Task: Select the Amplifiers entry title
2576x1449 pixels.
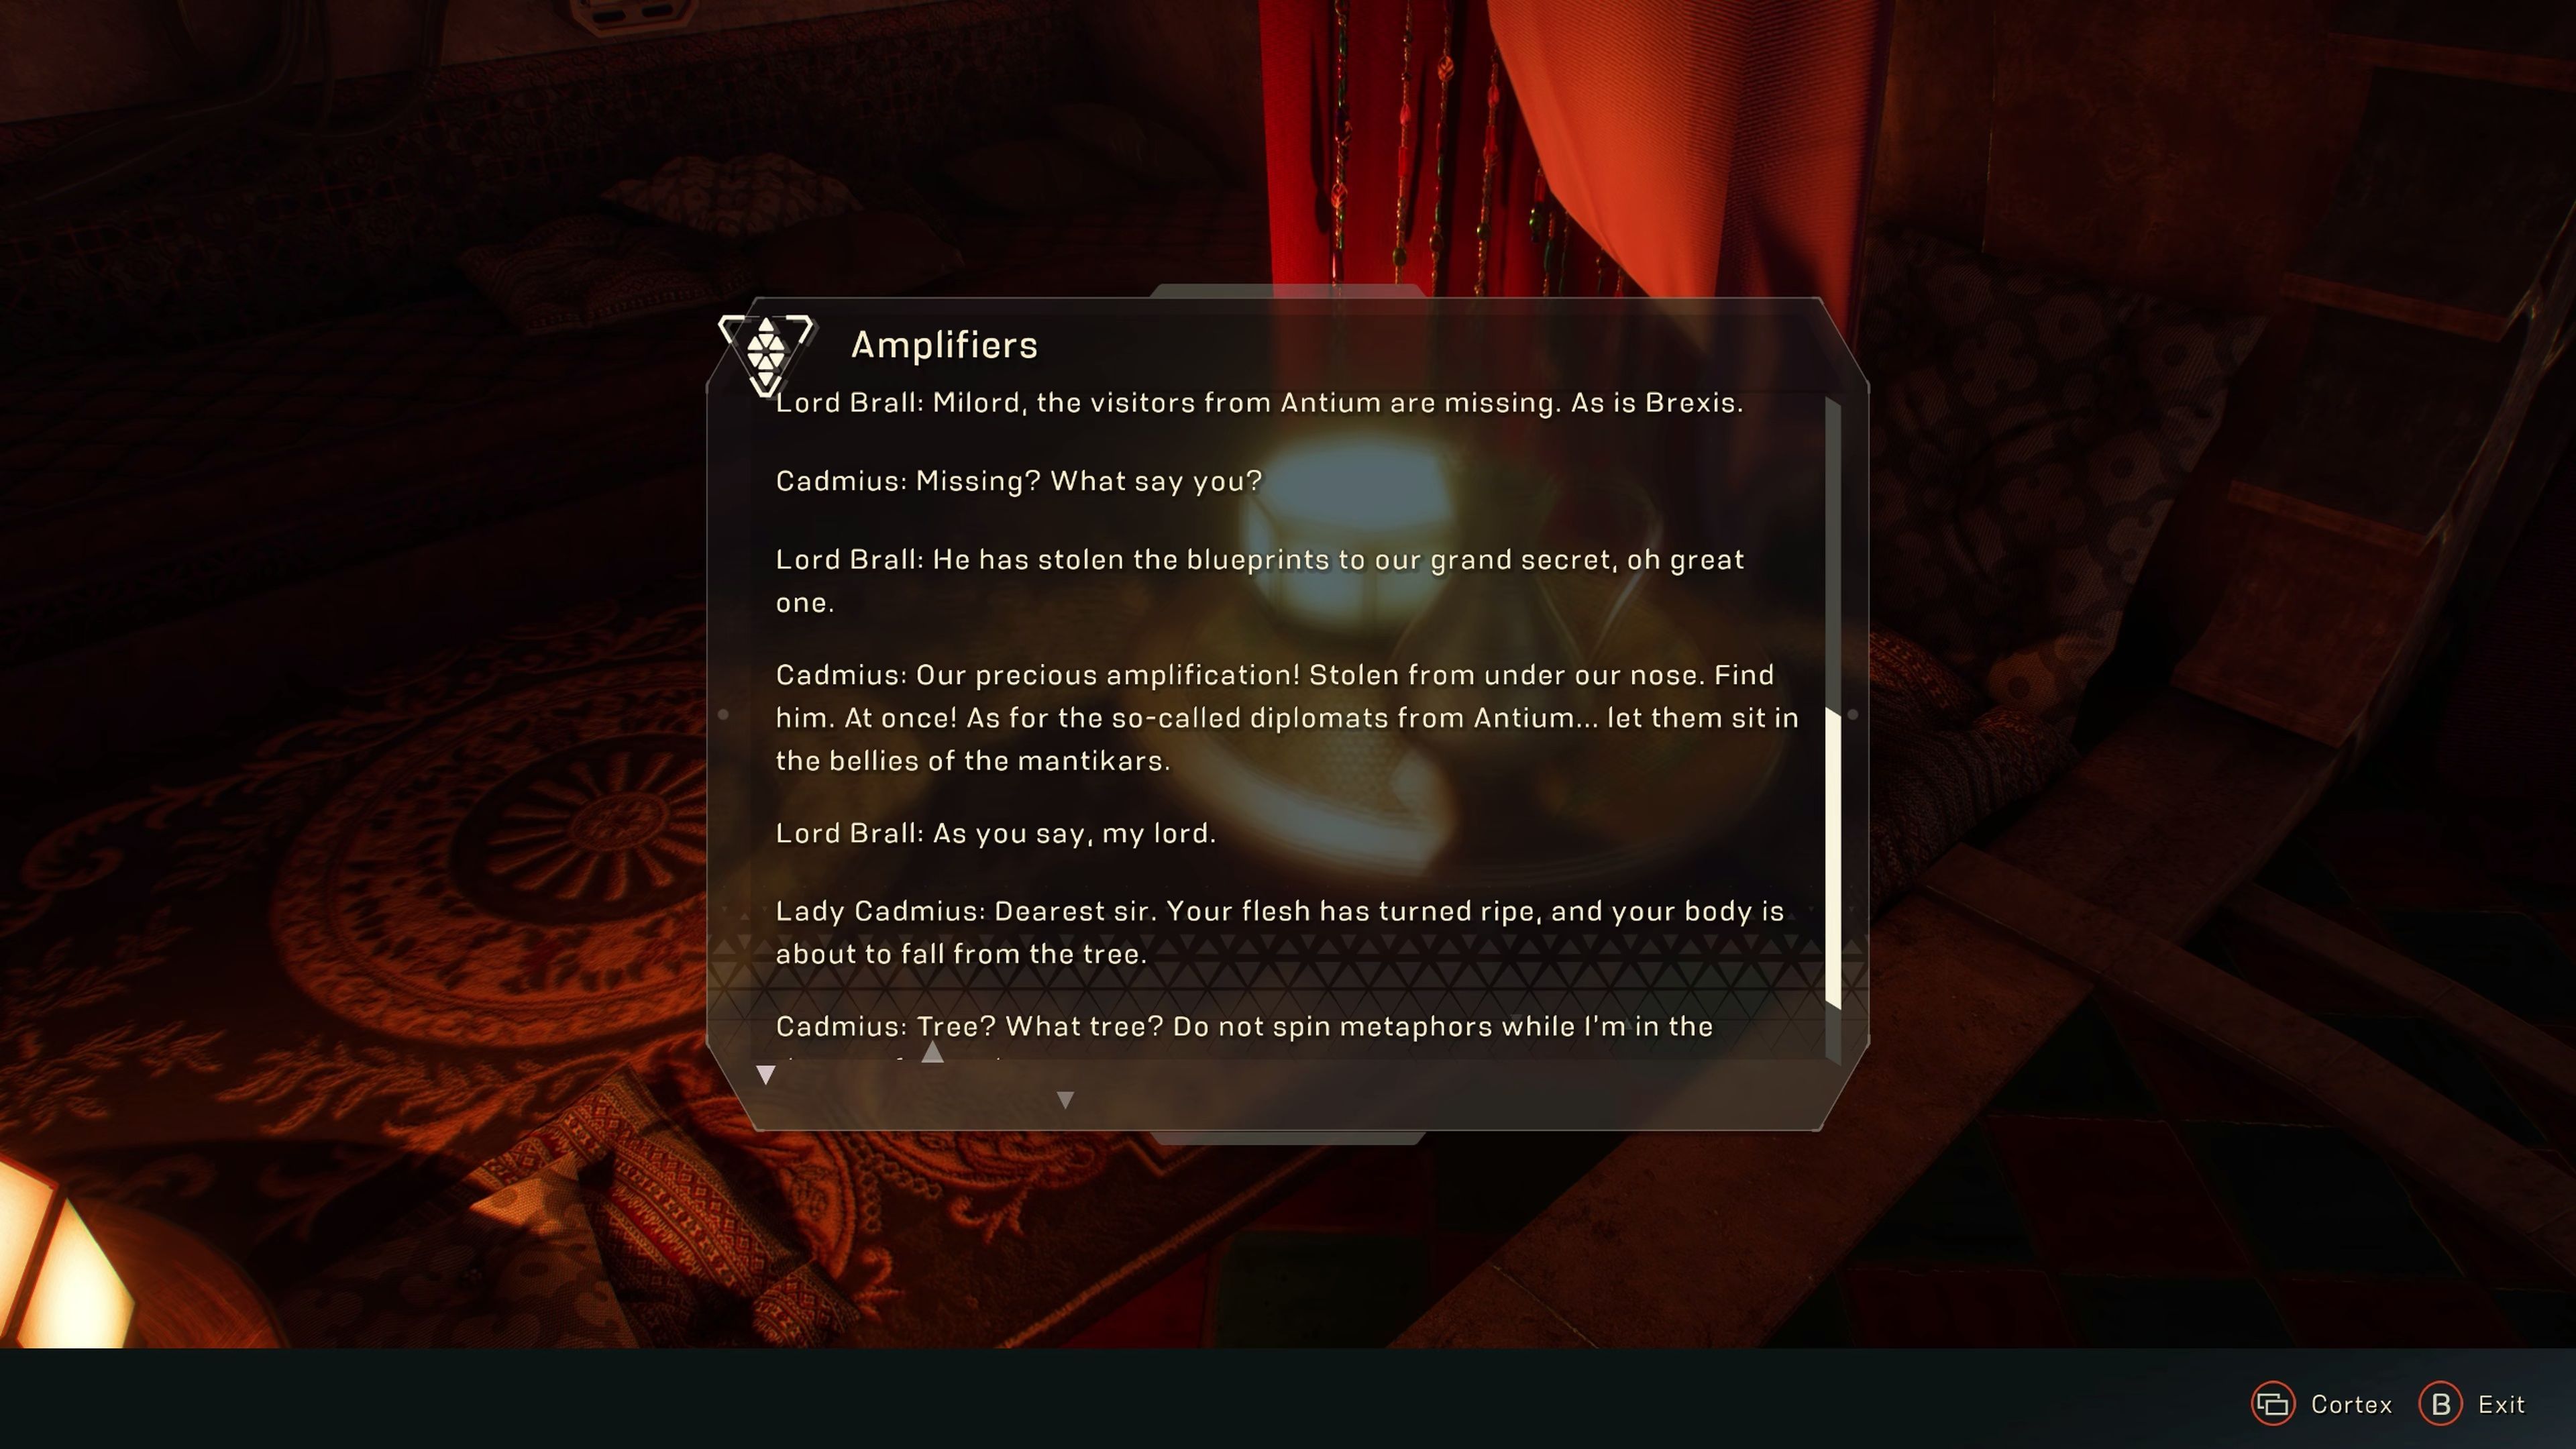Action: 944,345
